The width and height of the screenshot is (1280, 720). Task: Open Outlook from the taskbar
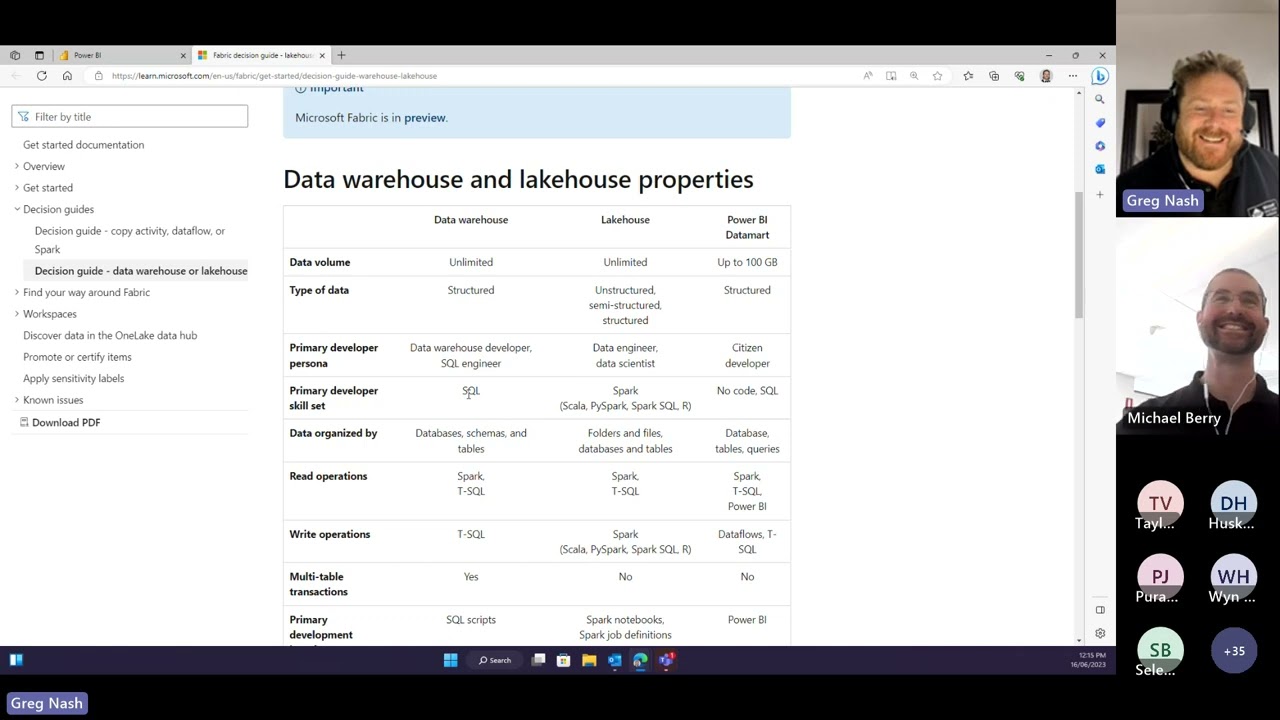coord(614,660)
